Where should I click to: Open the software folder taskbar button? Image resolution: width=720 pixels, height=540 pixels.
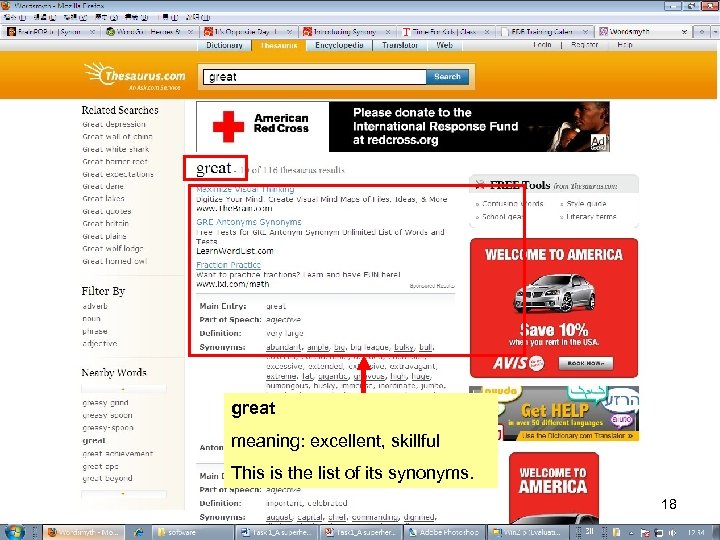click(192, 533)
